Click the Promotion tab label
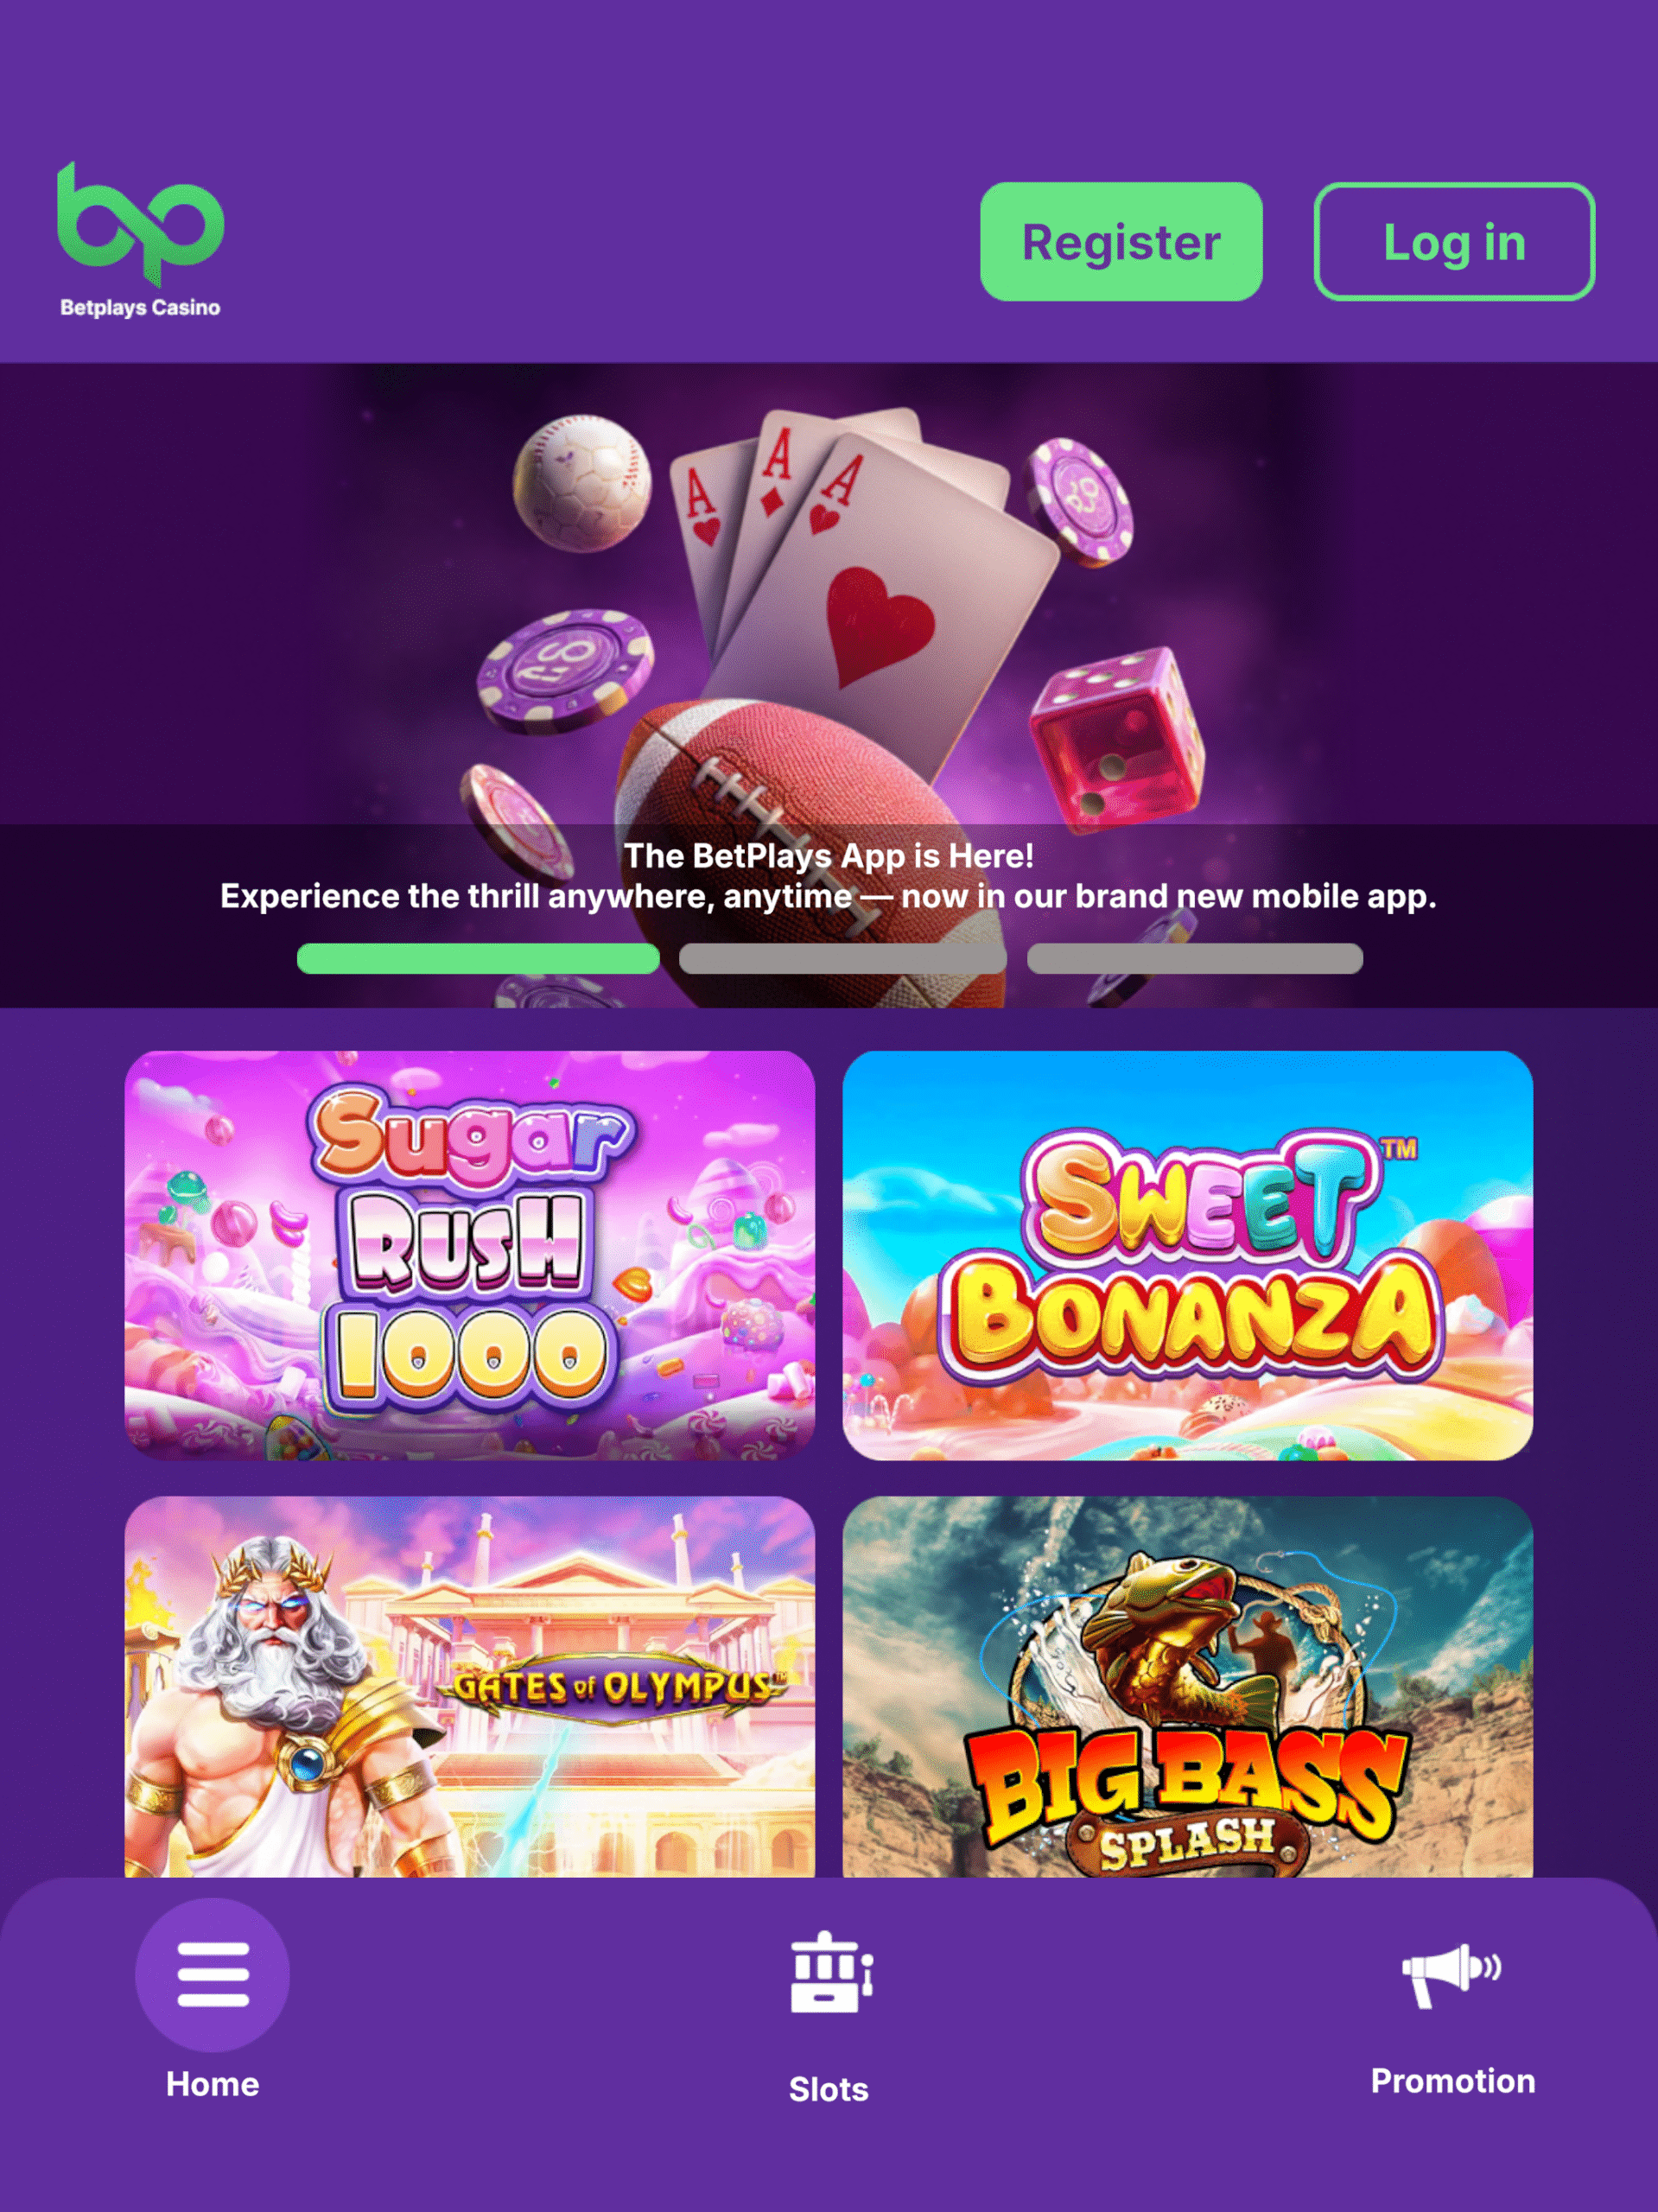The width and height of the screenshot is (1658, 2212). click(x=1453, y=2081)
